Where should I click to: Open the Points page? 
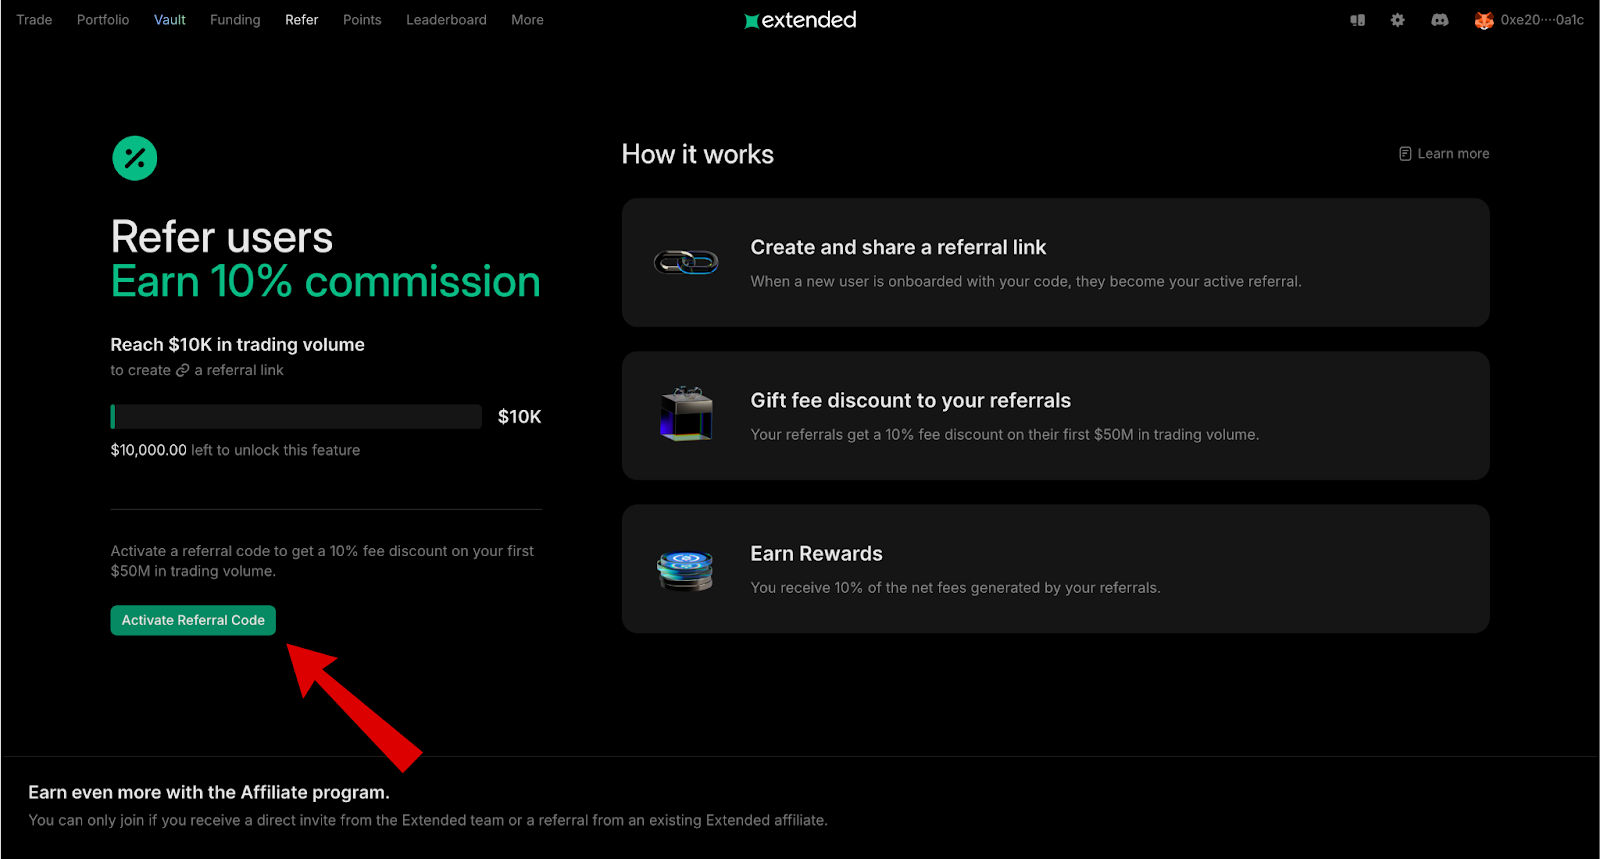click(x=362, y=20)
